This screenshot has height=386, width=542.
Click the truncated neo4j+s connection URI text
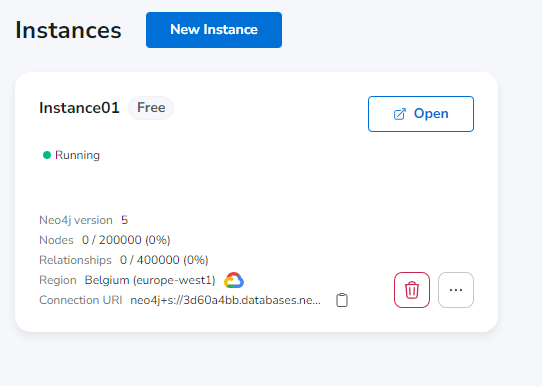pos(225,300)
